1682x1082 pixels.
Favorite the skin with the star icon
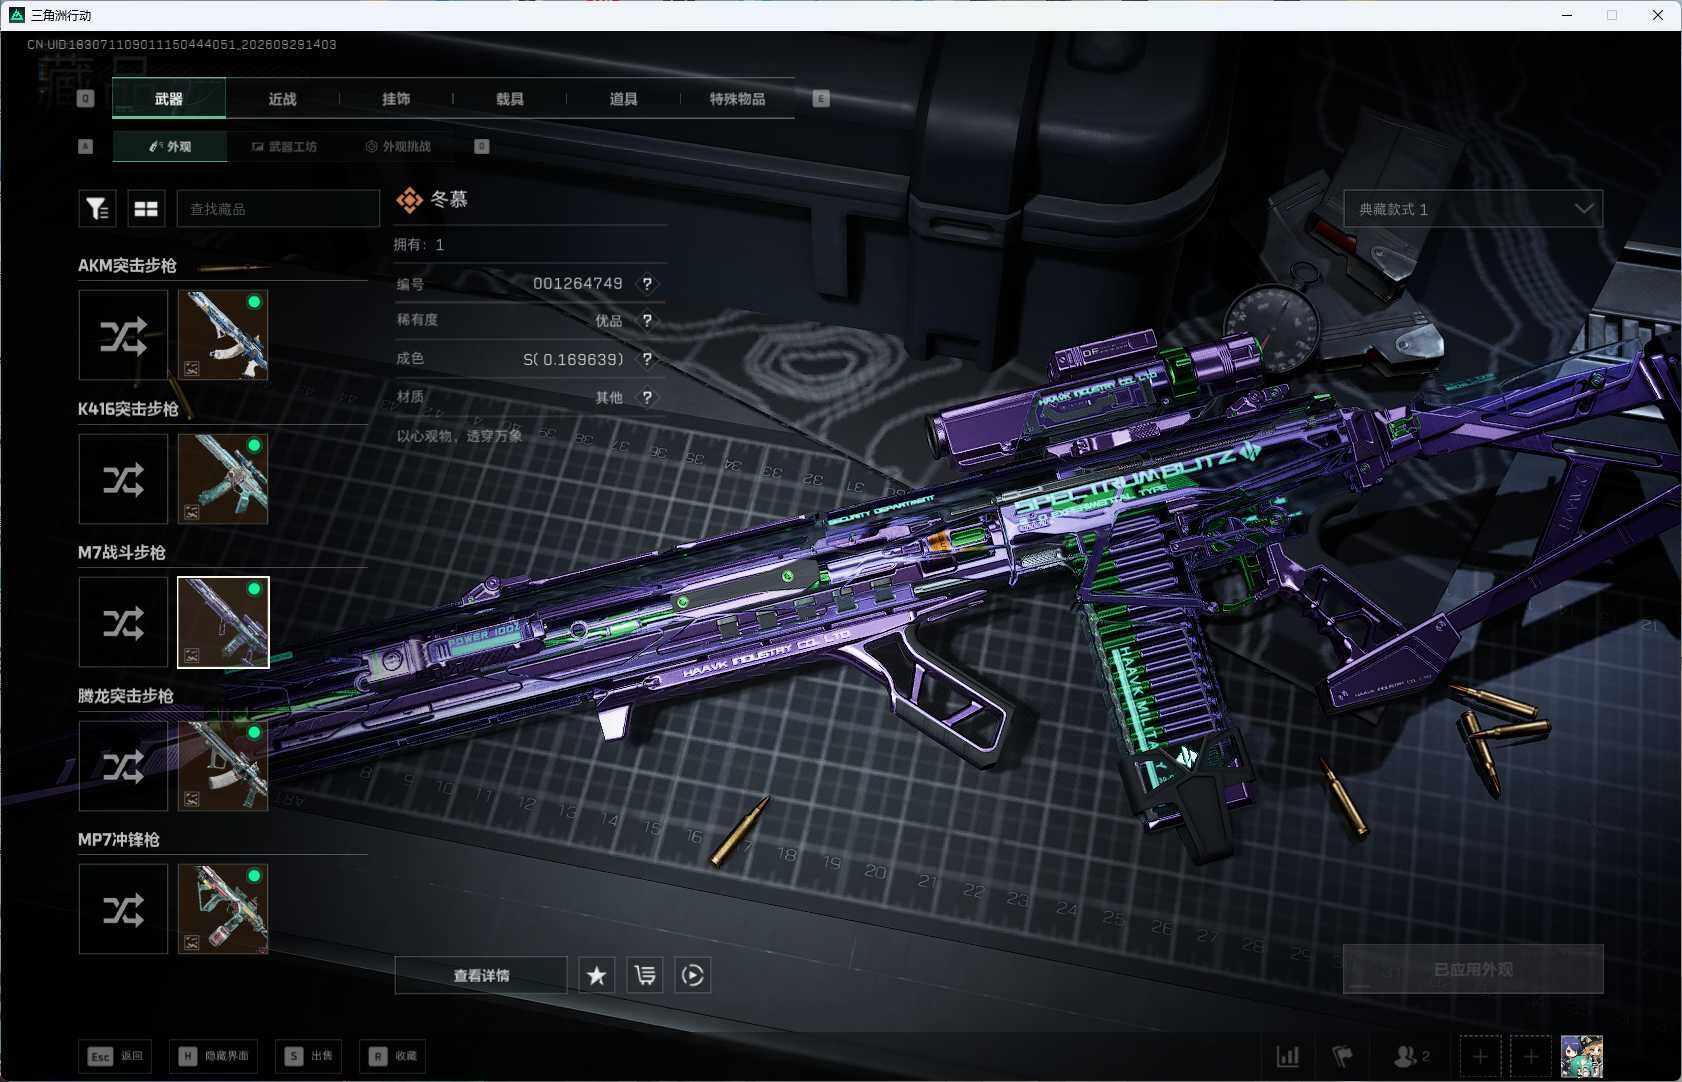pyautogui.click(x=597, y=975)
